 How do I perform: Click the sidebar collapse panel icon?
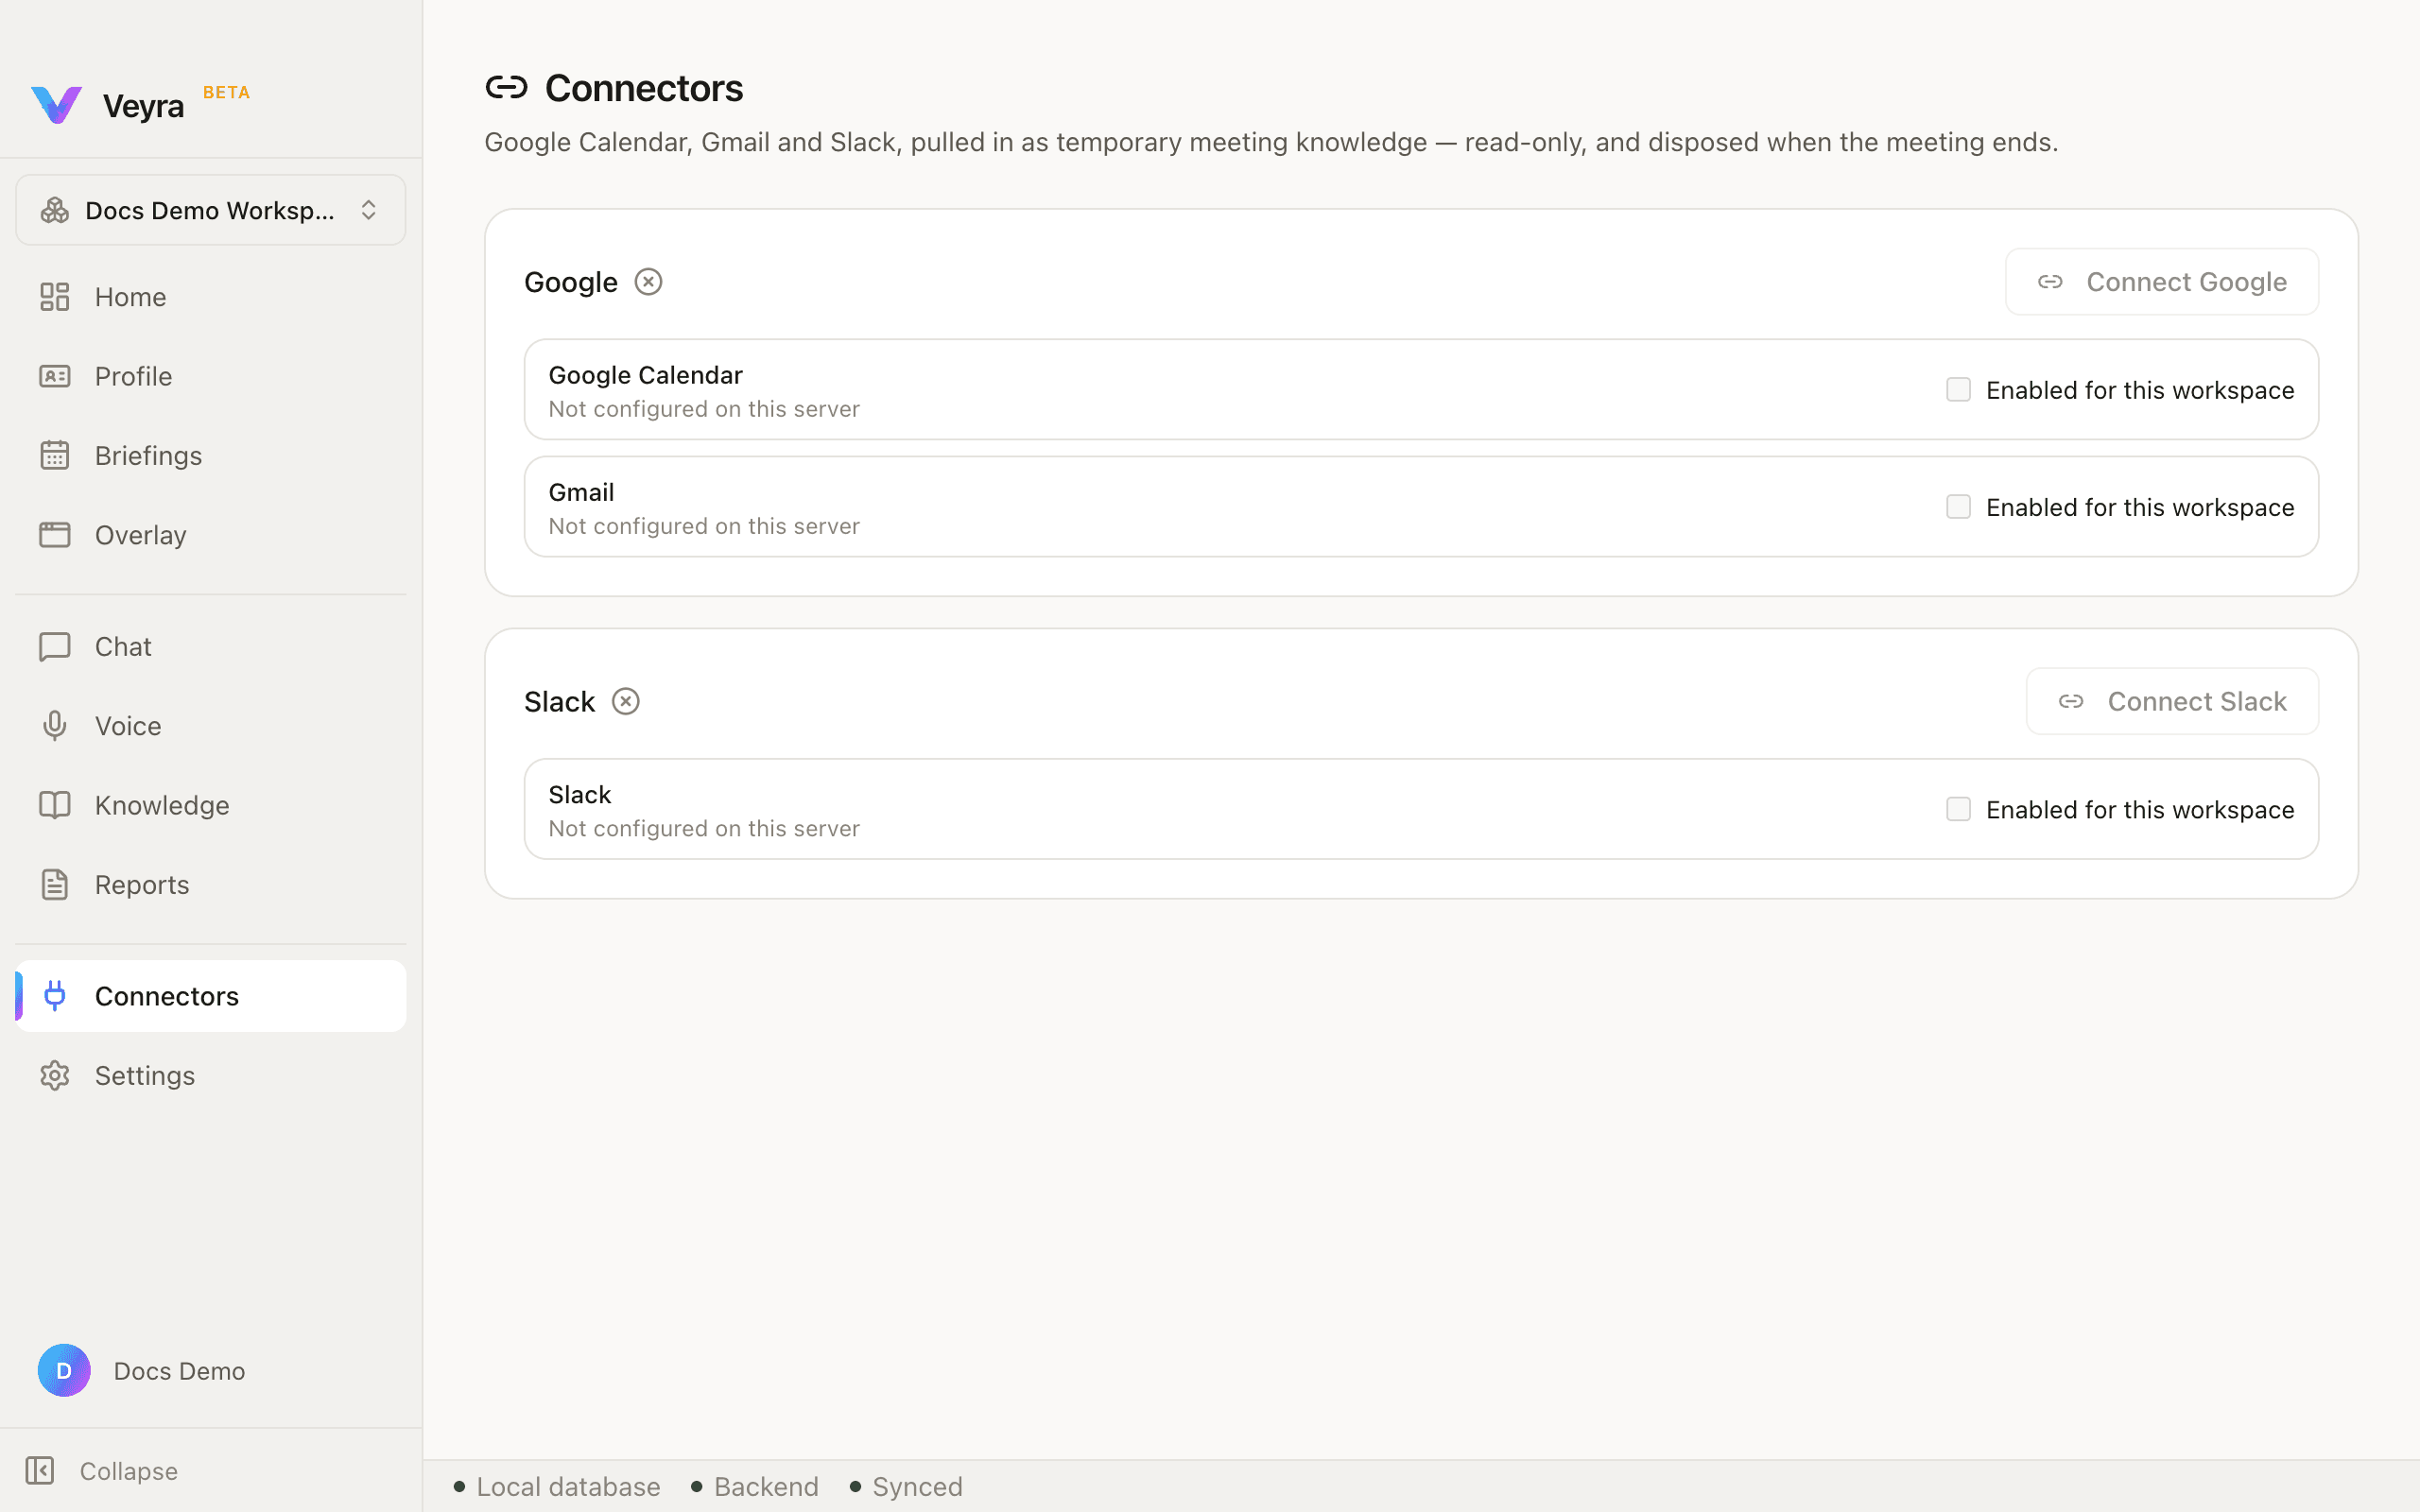pos(40,1471)
